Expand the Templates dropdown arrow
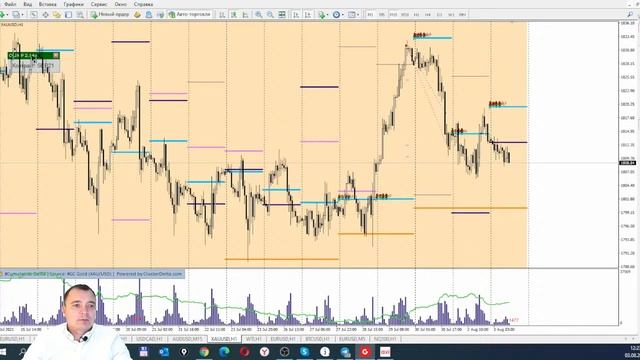 [358, 15]
